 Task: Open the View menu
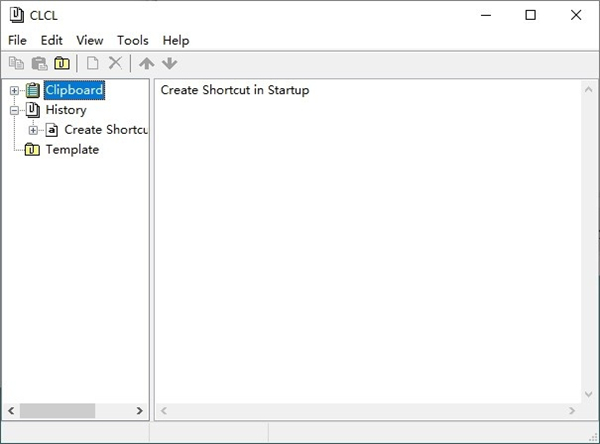pyautogui.click(x=90, y=40)
